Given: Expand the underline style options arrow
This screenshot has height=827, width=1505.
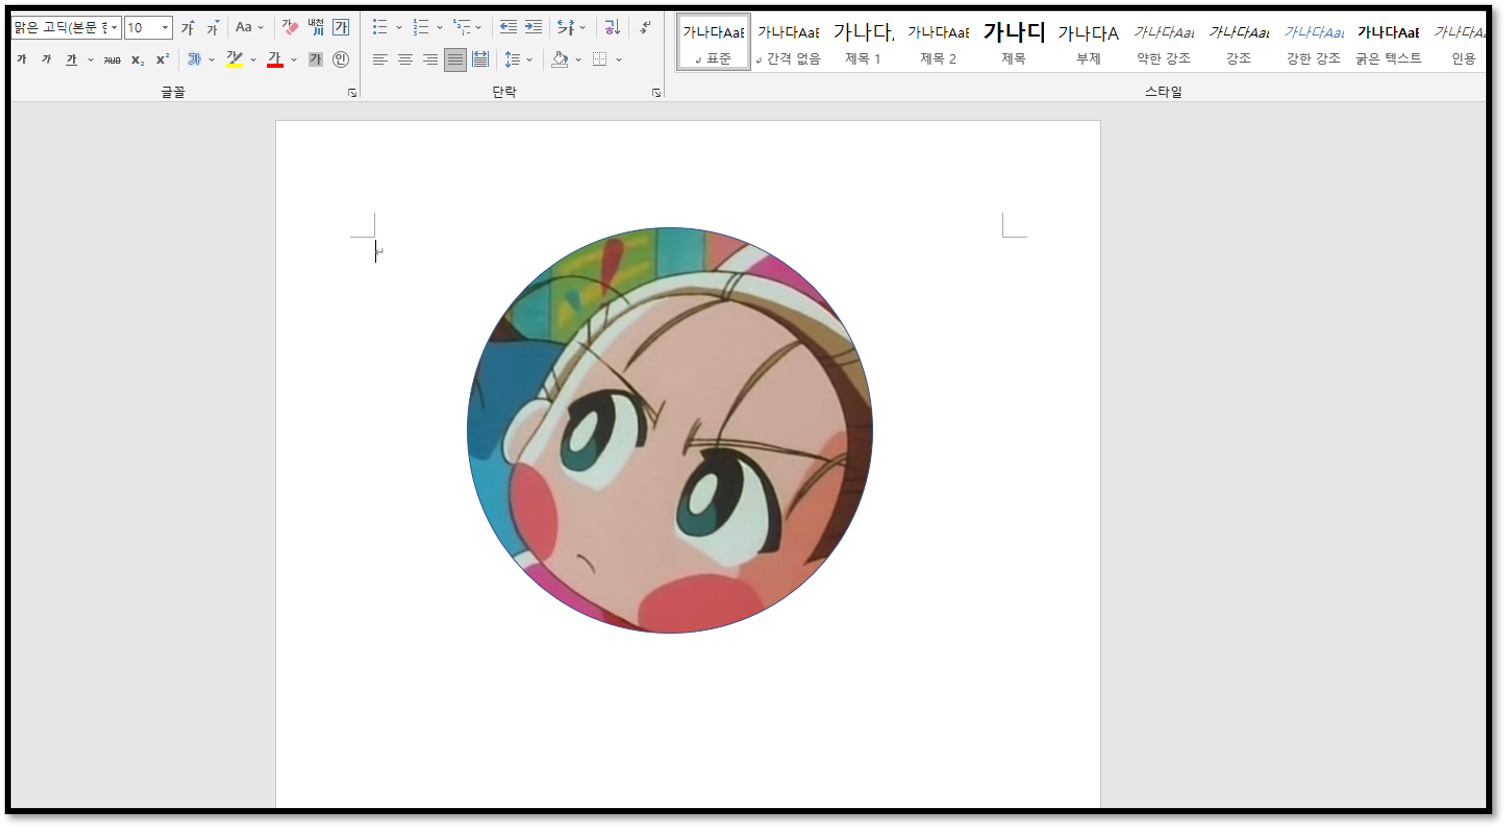Looking at the screenshot, I should pyautogui.click(x=90, y=60).
